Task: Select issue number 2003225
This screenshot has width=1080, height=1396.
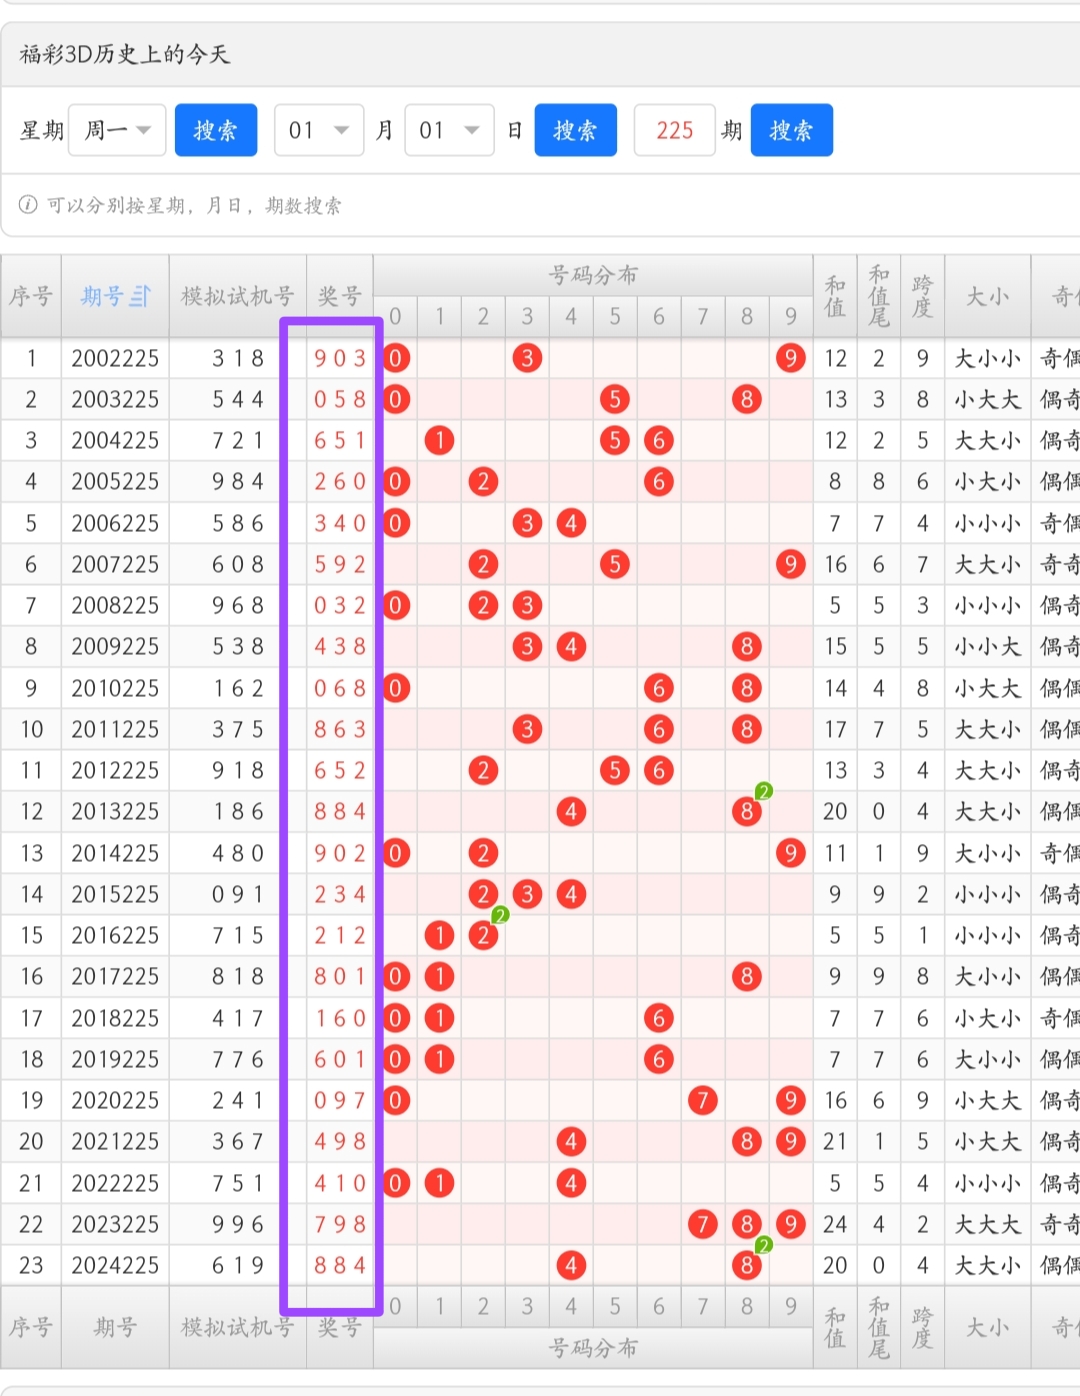Action: (115, 399)
